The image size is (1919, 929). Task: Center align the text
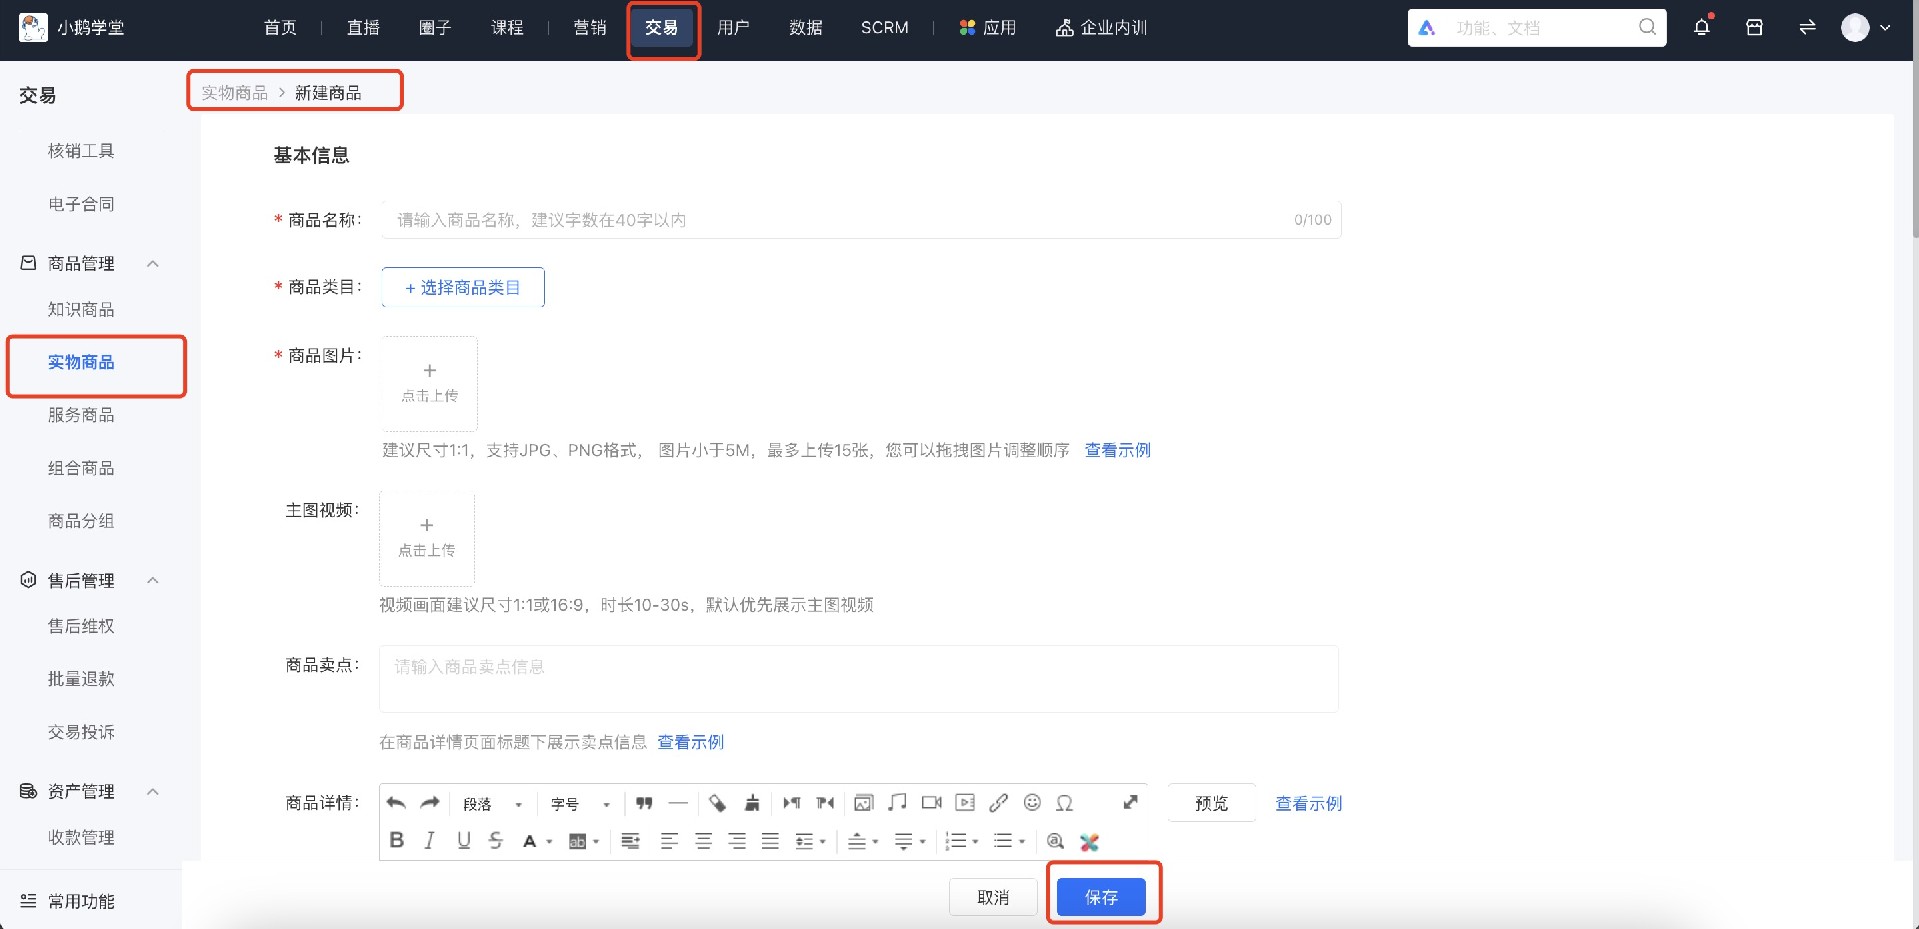(704, 841)
